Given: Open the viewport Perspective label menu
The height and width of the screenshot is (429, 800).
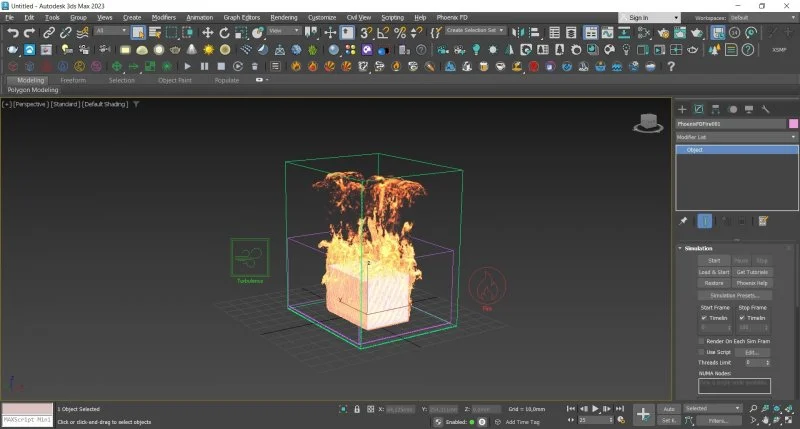Looking at the screenshot, I should tap(31, 104).
